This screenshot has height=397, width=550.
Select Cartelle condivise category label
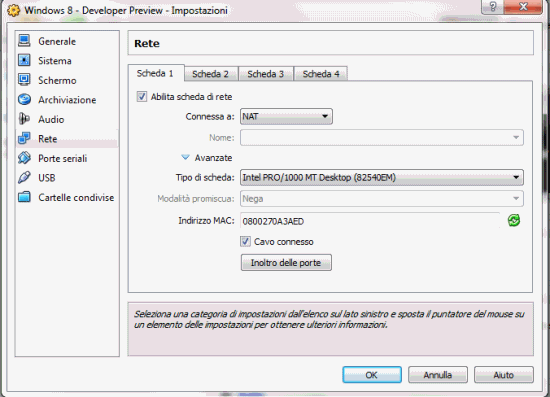click(x=76, y=197)
